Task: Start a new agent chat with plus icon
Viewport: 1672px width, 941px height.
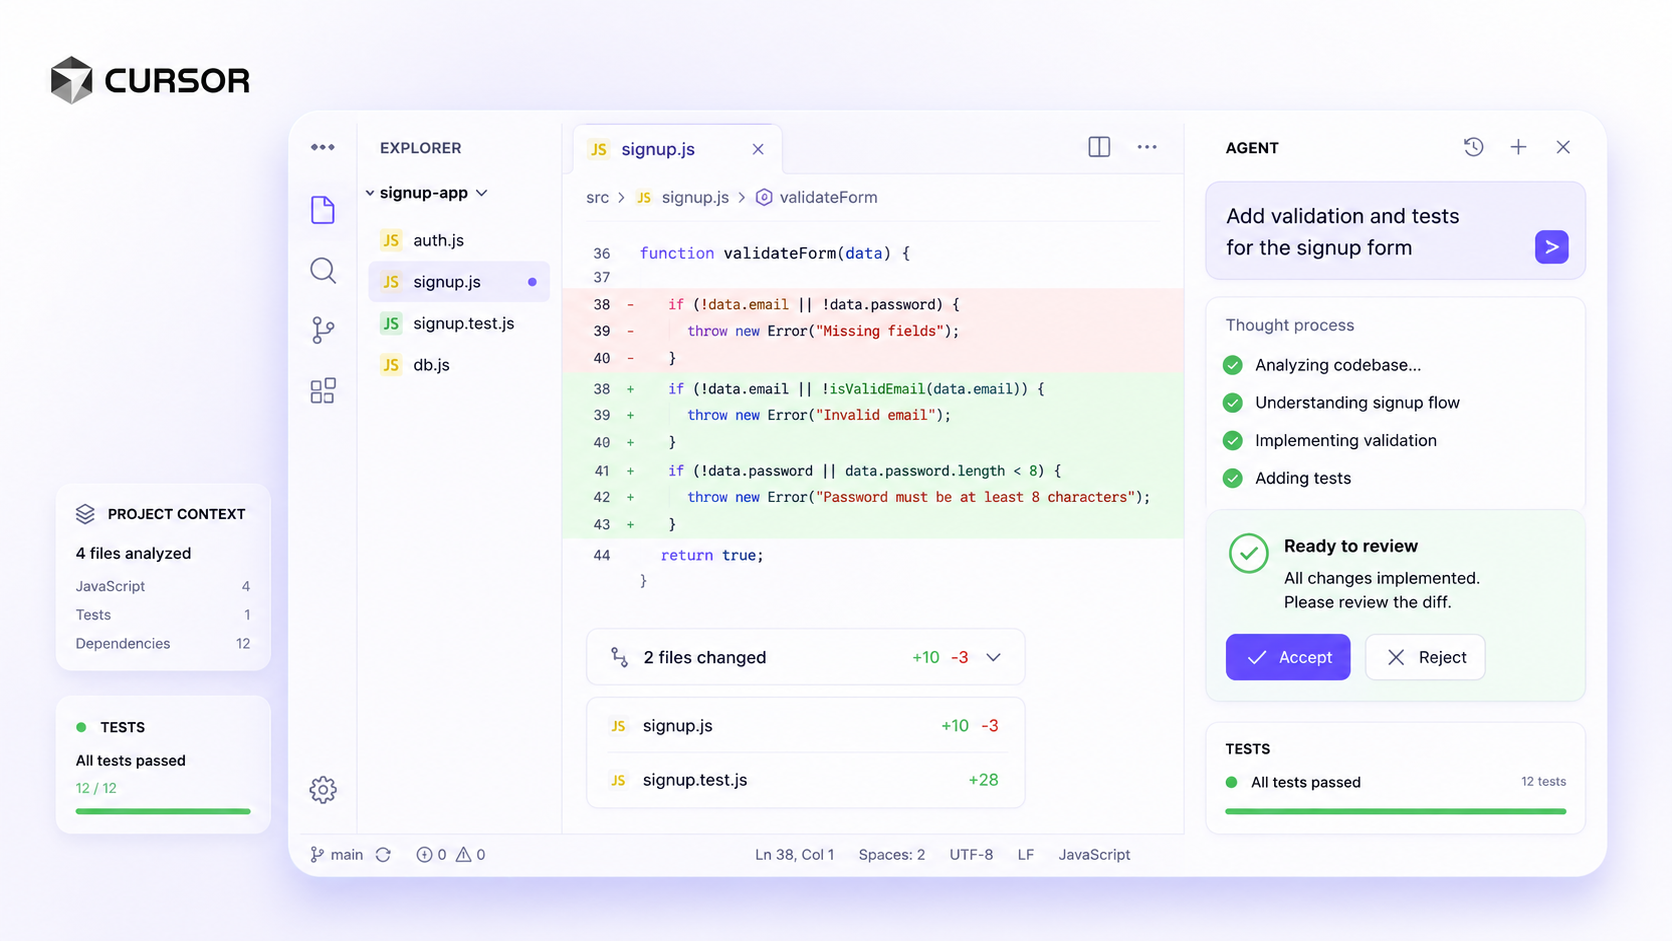Action: coord(1518,147)
